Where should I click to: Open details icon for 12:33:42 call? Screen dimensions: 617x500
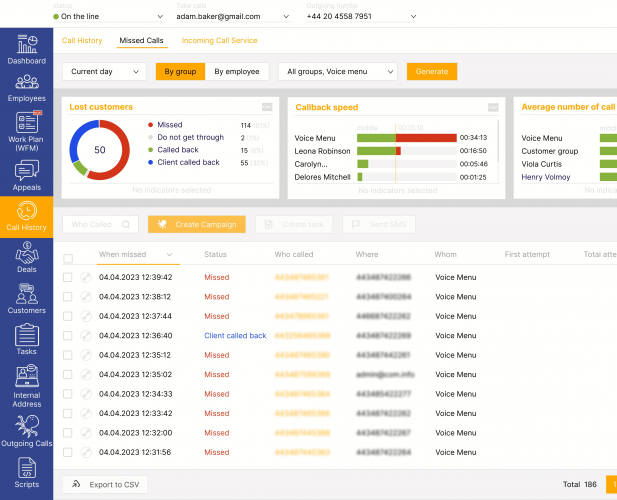click(86, 413)
